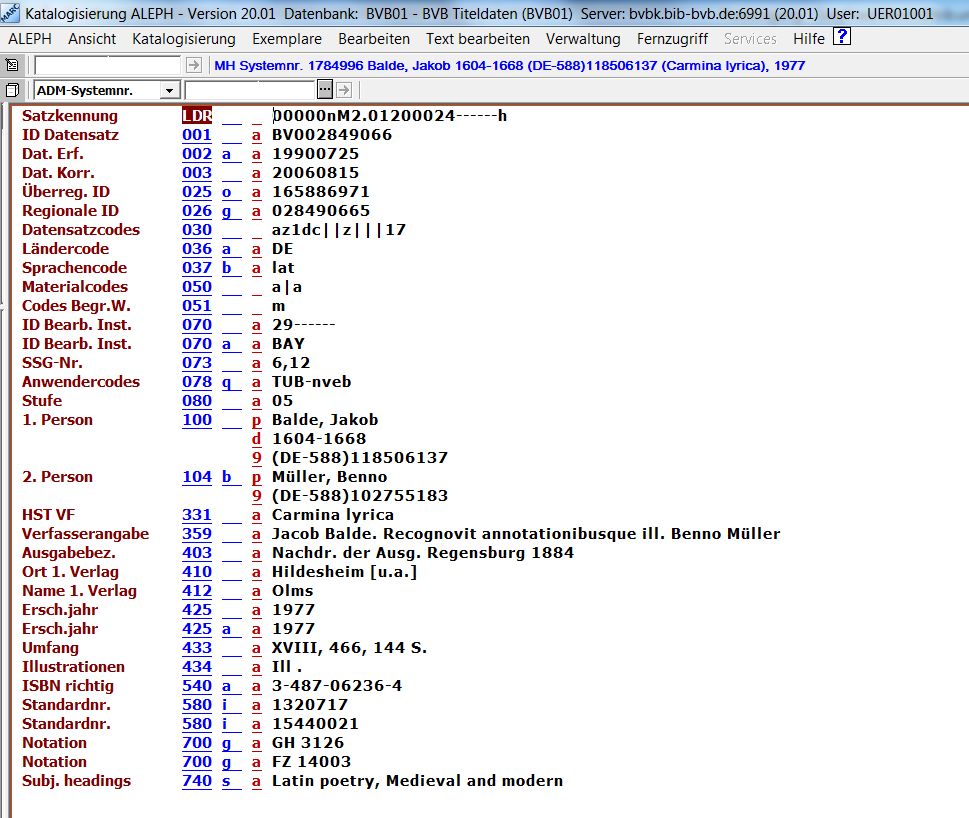
Task: Click the input field next to ADM-Systemnr.
Action: (x=264, y=90)
